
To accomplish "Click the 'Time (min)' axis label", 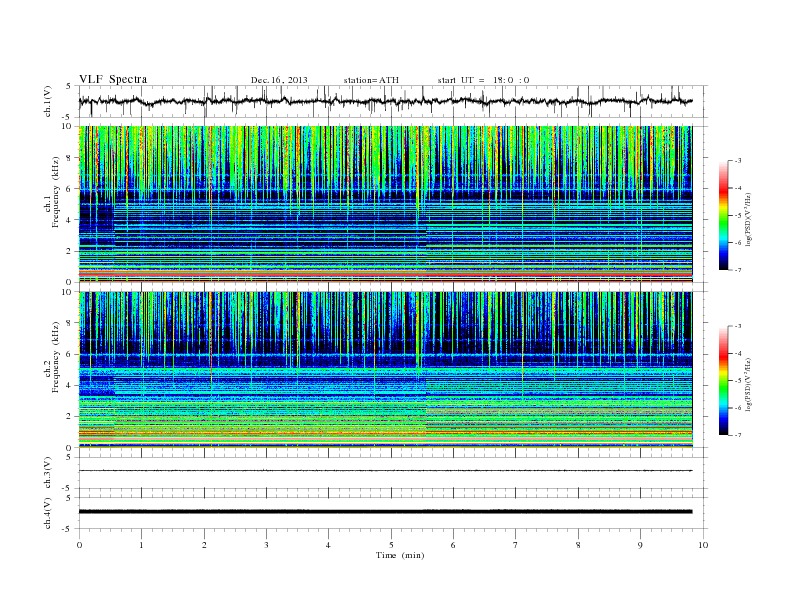I will pyautogui.click(x=400, y=555).
